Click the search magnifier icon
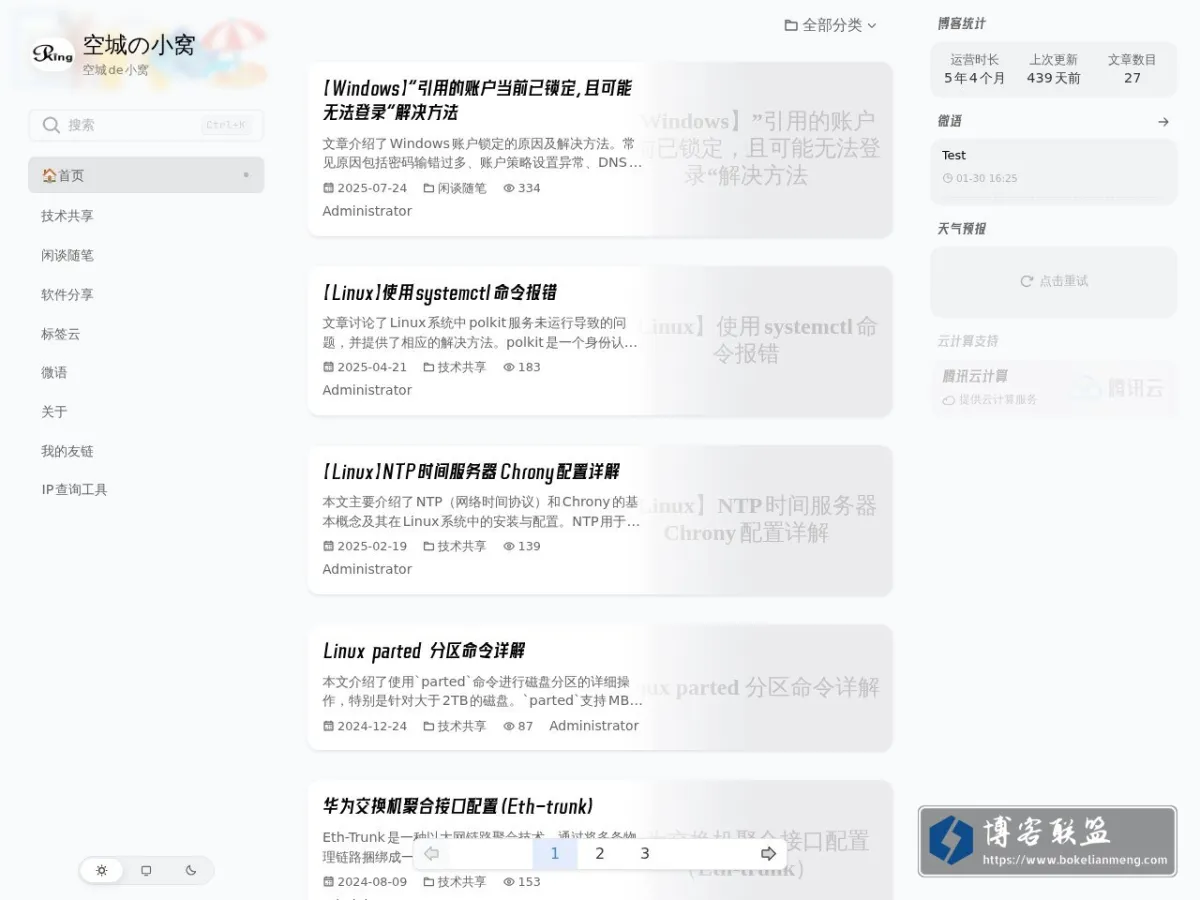Image resolution: width=1200 pixels, height=900 pixels. (x=51, y=125)
